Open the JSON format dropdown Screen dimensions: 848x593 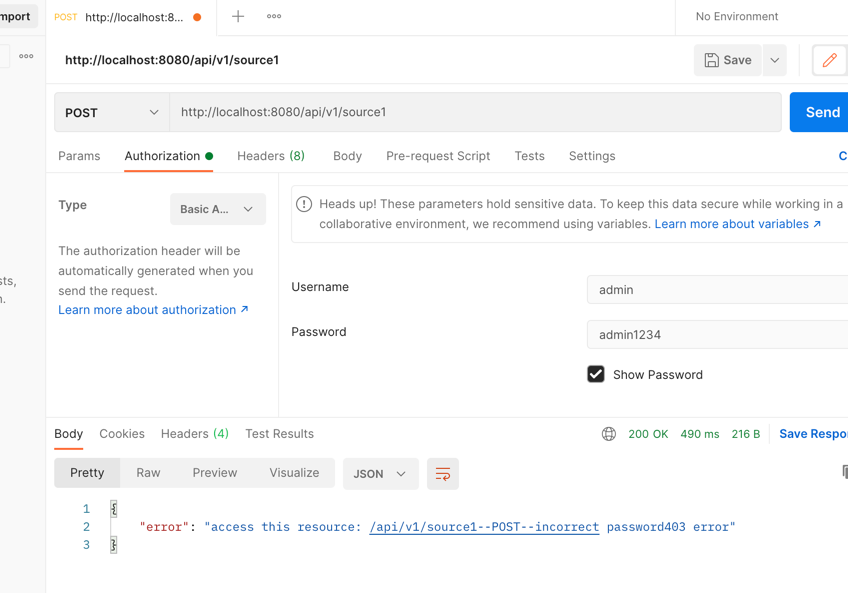coord(380,474)
